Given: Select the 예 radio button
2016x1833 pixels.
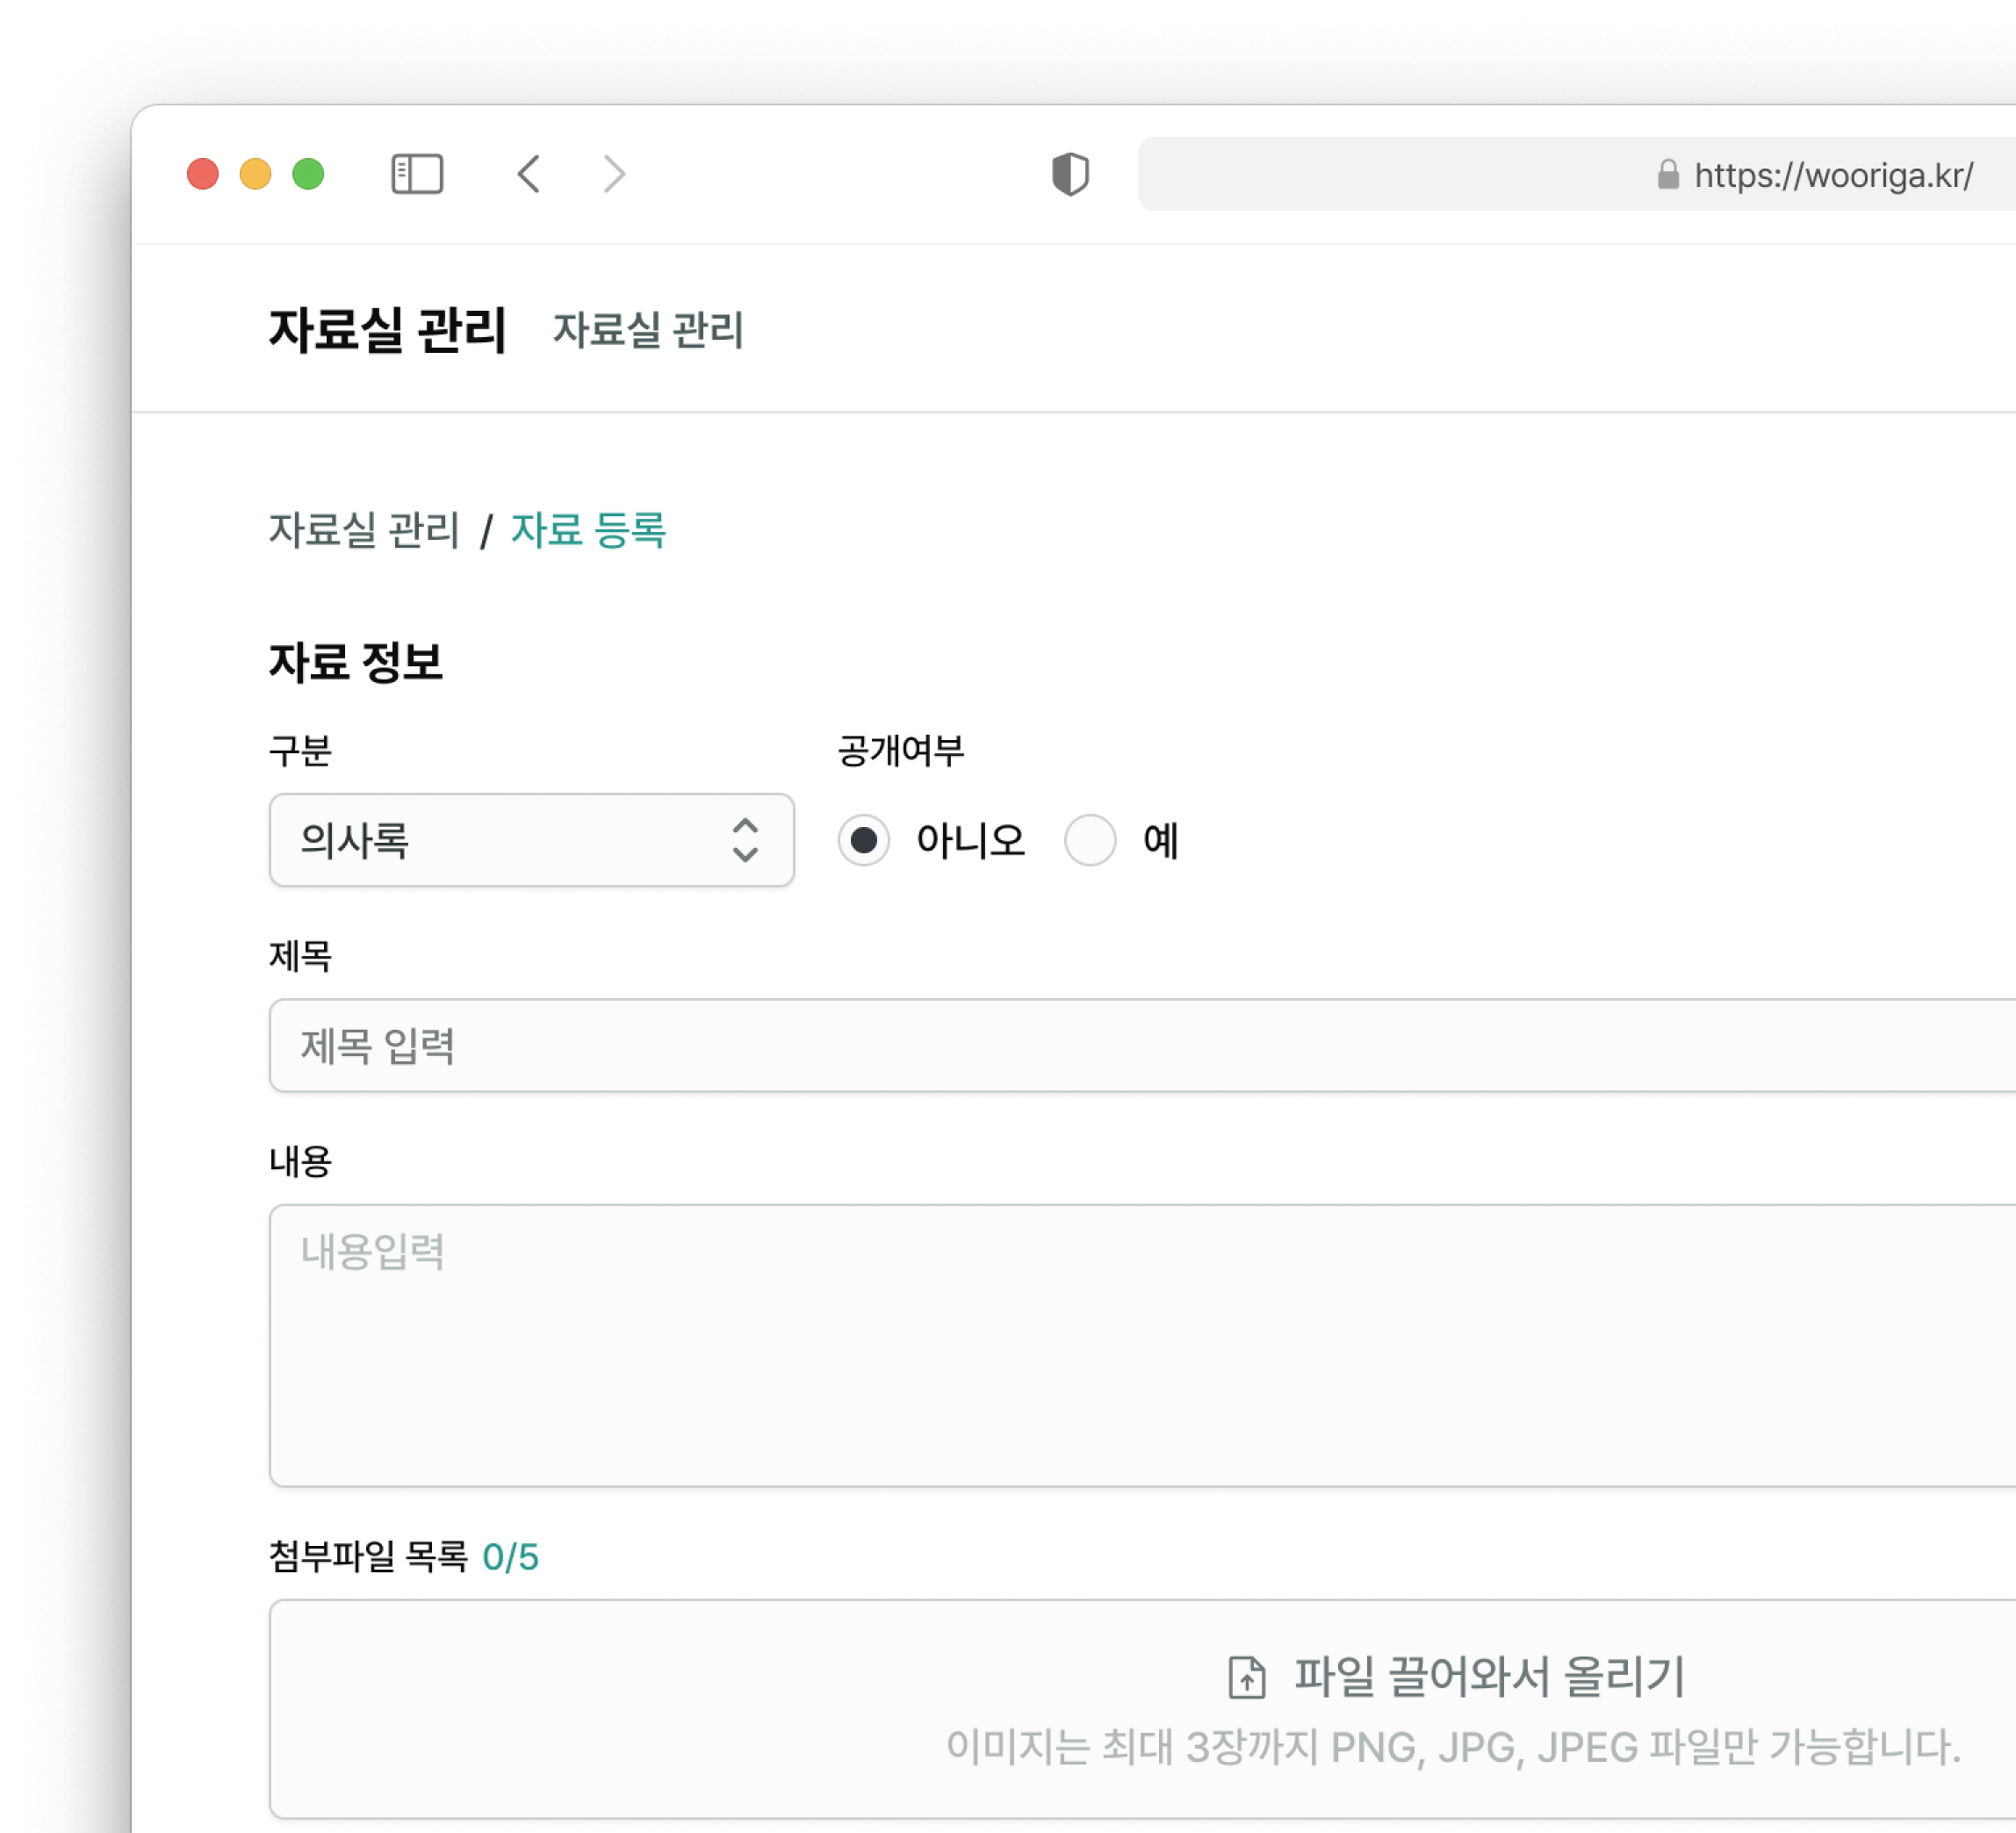Looking at the screenshot, I should [1090, 840].
